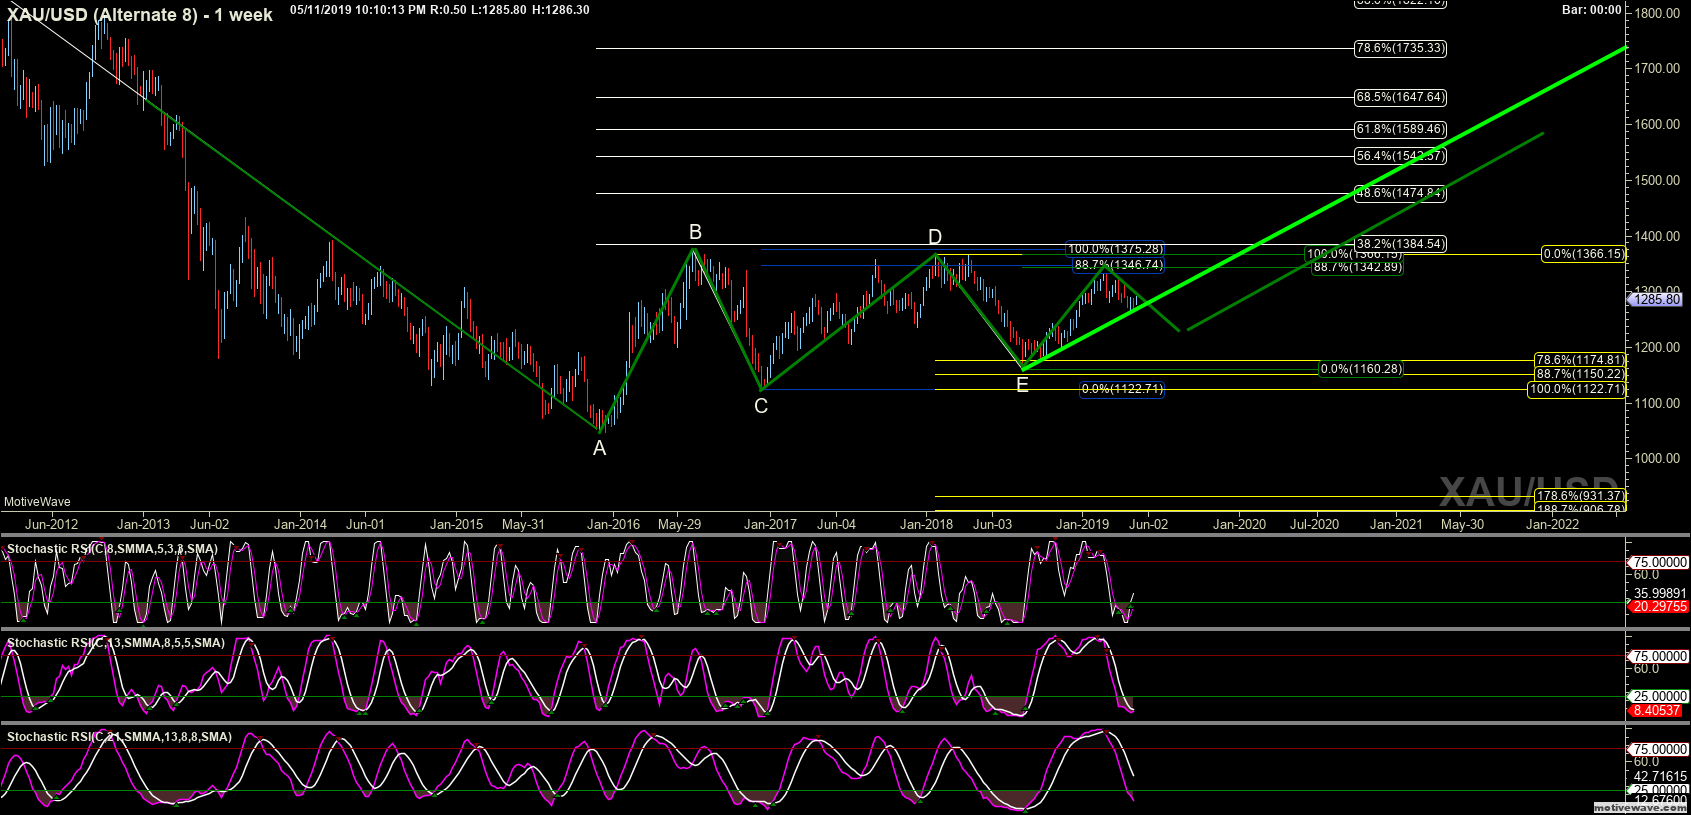Screen dimensions: 1691x815
Task: Click the yellow 0.0%(1366.15) level label
Action: [1584, 254]
